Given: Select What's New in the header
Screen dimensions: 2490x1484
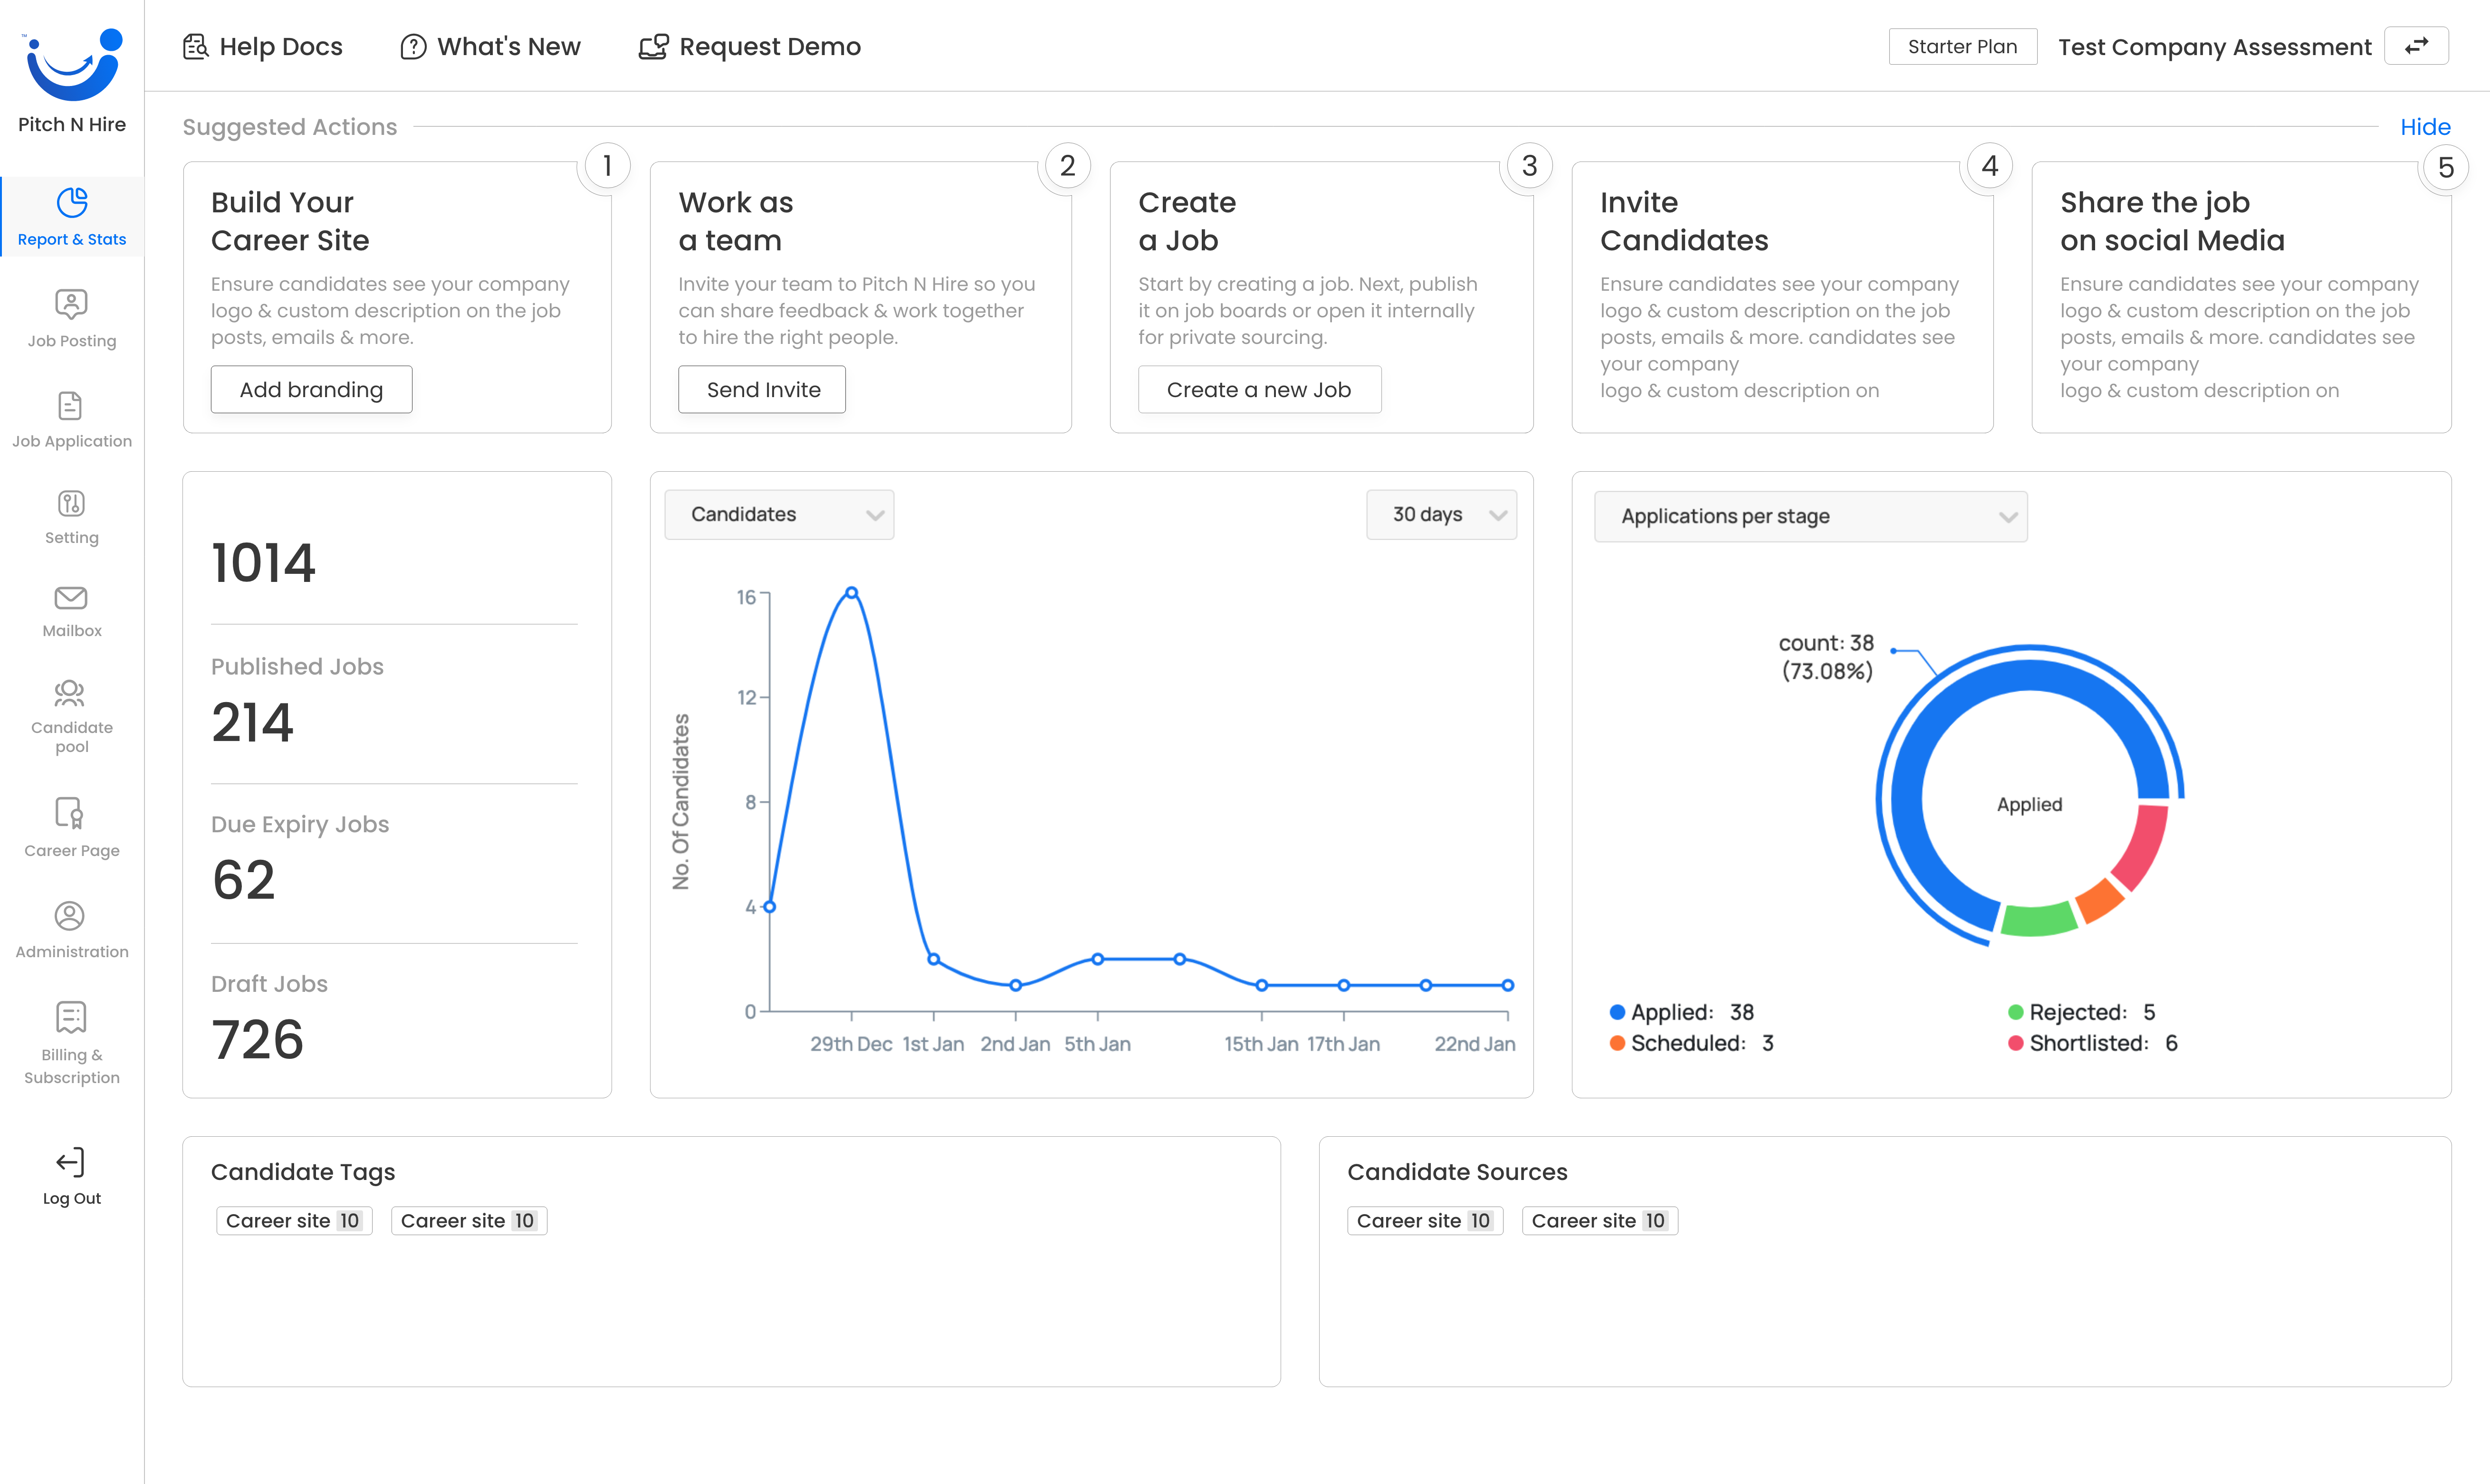Looking at the screenshot, I should (x=489, y=46).
